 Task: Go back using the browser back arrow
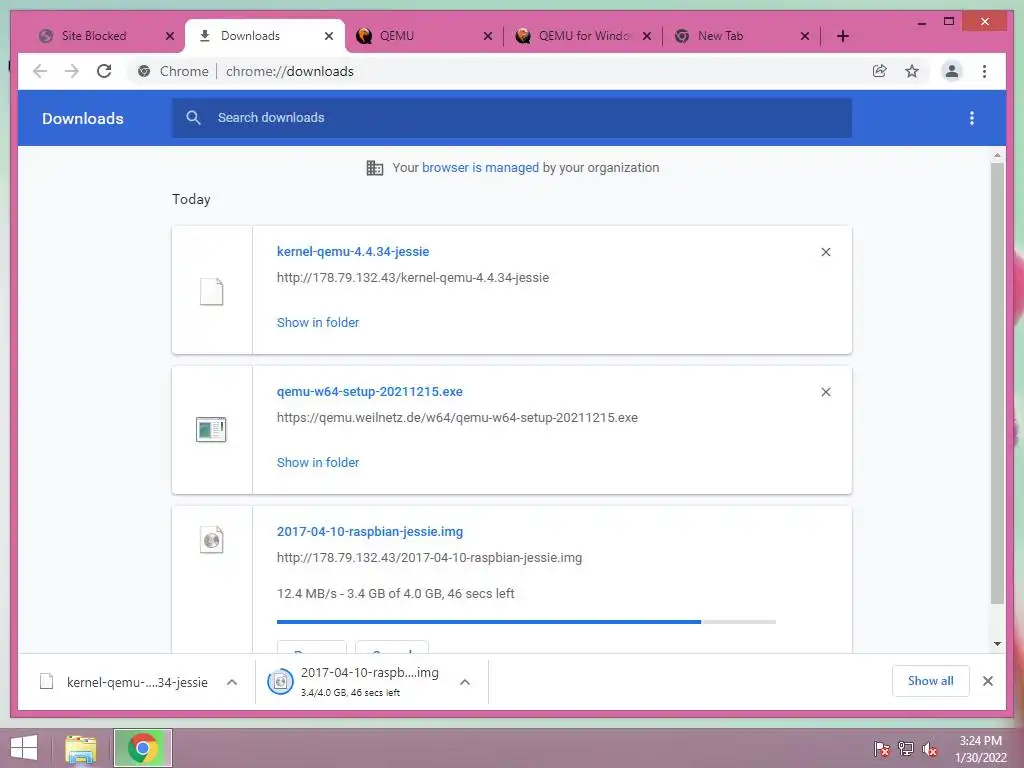[40, 71]
